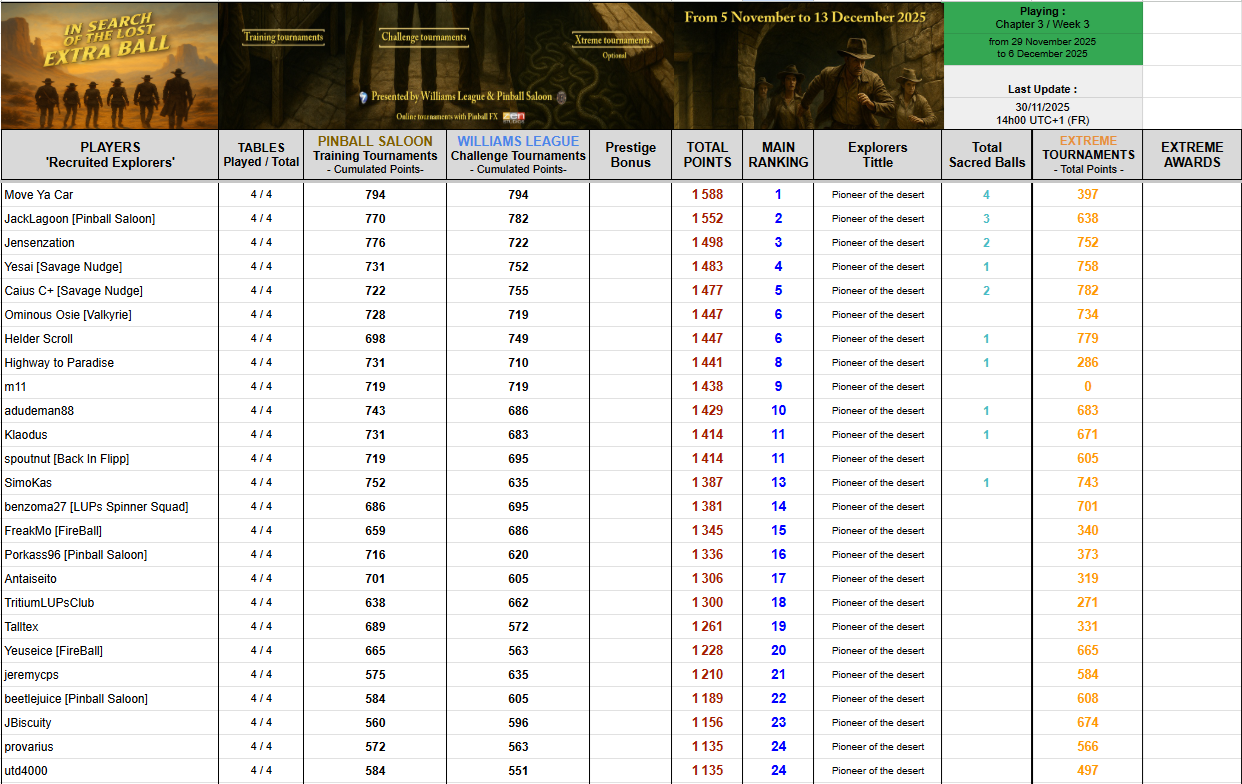Select the Prestige Bonus column header
1242x784 pixels.
click(630, 155)
